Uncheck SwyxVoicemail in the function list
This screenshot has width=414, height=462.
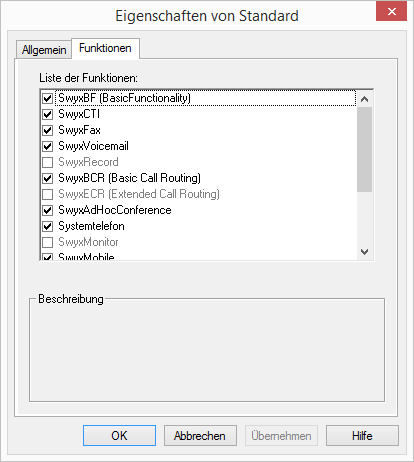48,146
